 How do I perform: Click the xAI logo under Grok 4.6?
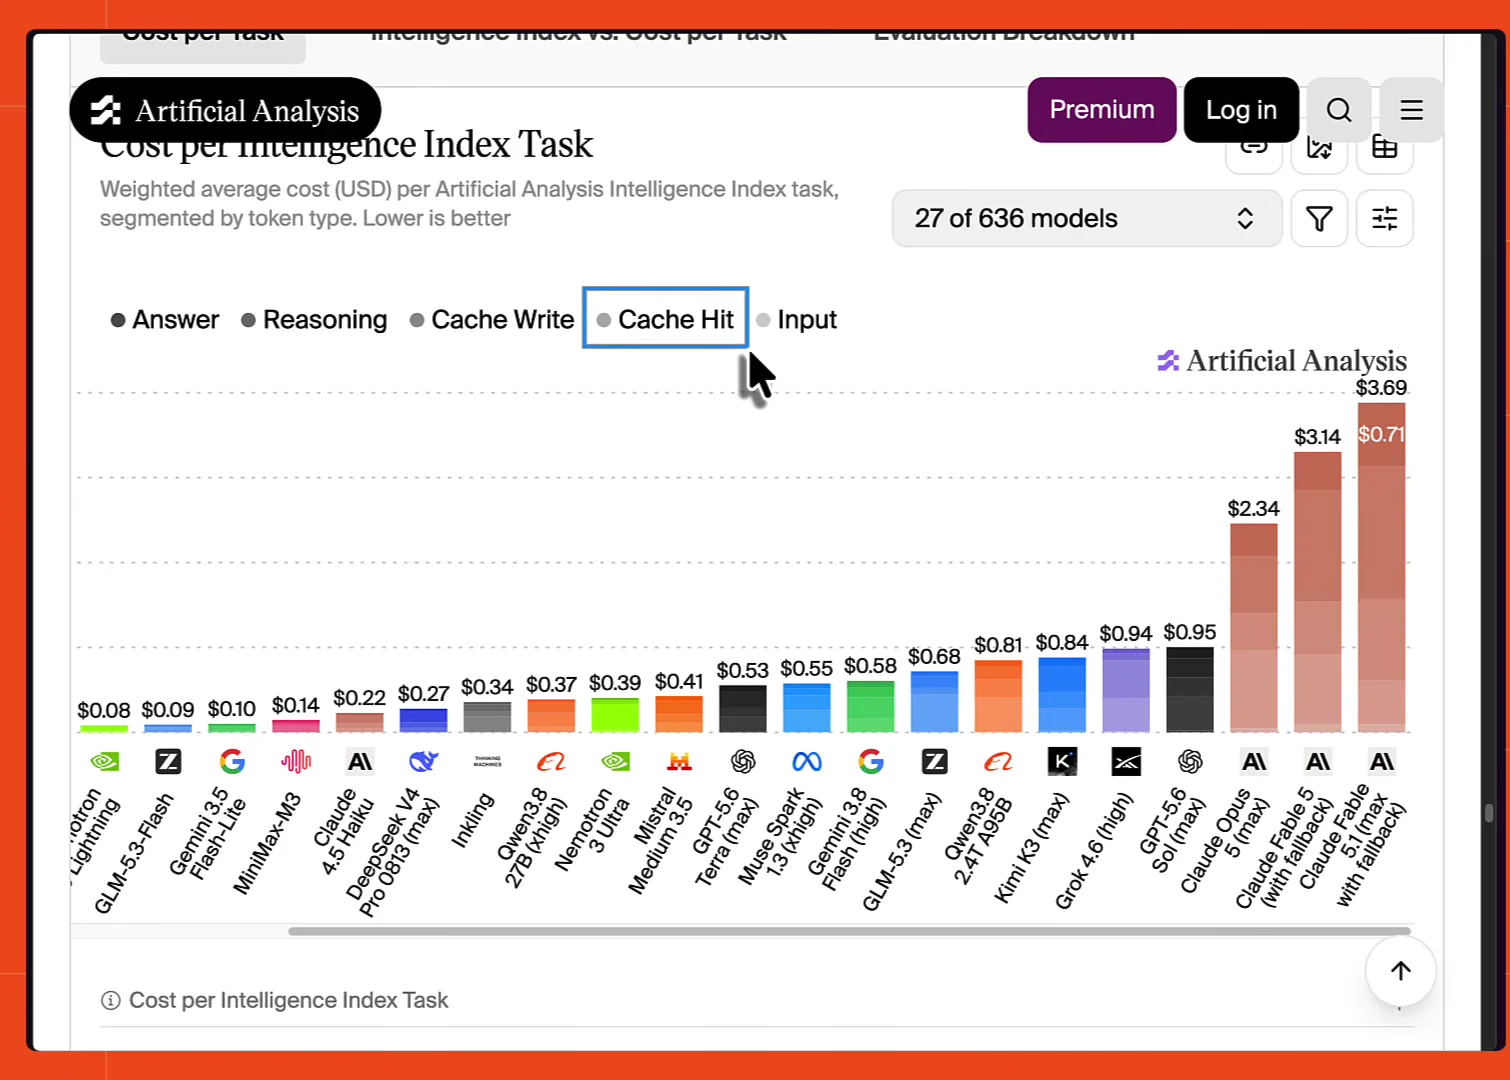(1126, 762)
